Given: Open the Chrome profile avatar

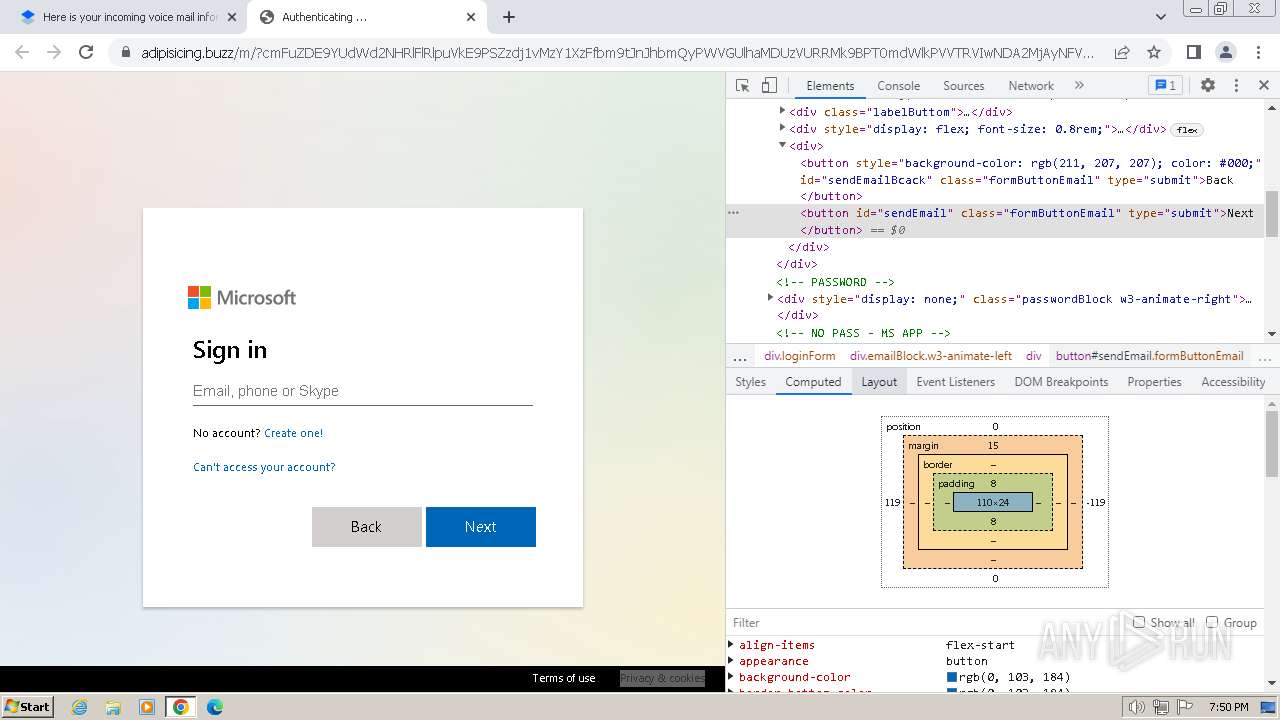Looking at the screenshot, I should (1225, 52).
